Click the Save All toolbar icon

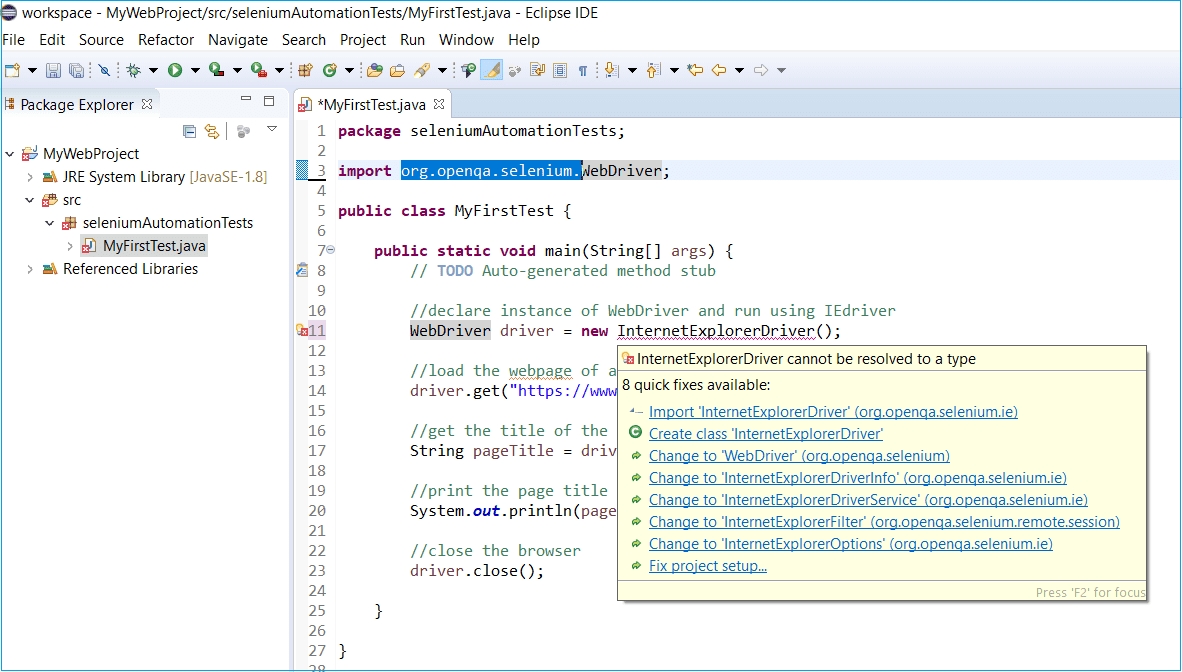pyautogui.click(x=76, y=70)
